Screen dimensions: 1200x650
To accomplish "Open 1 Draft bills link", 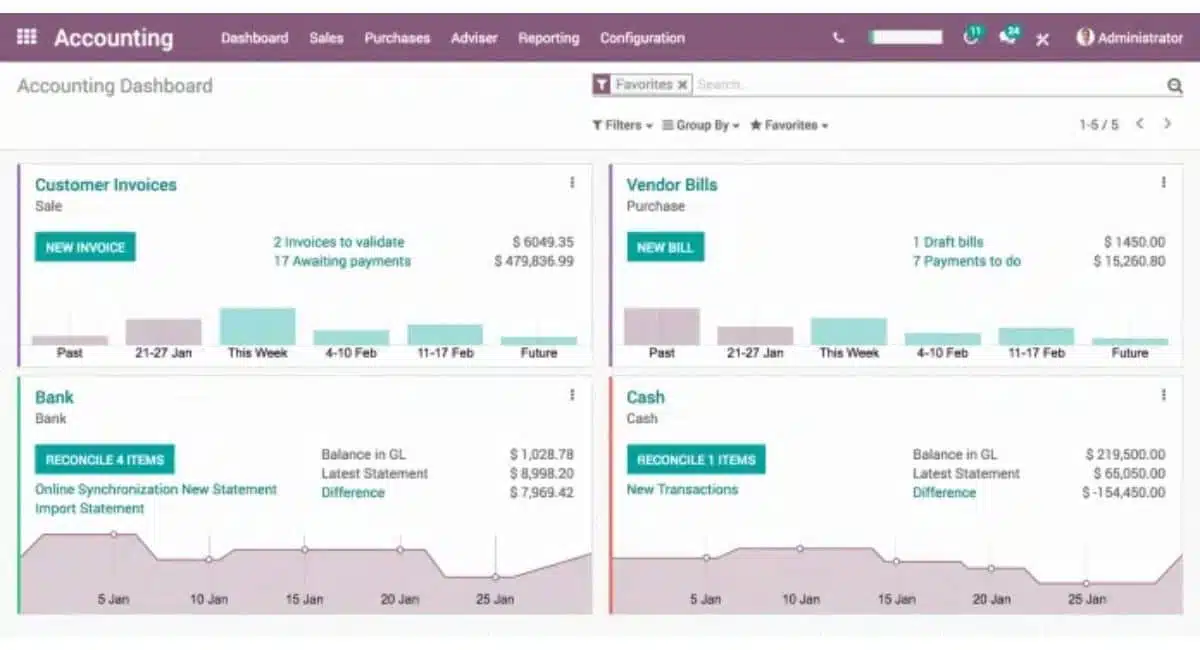I will pyautogui.click(x=948, y=242).
